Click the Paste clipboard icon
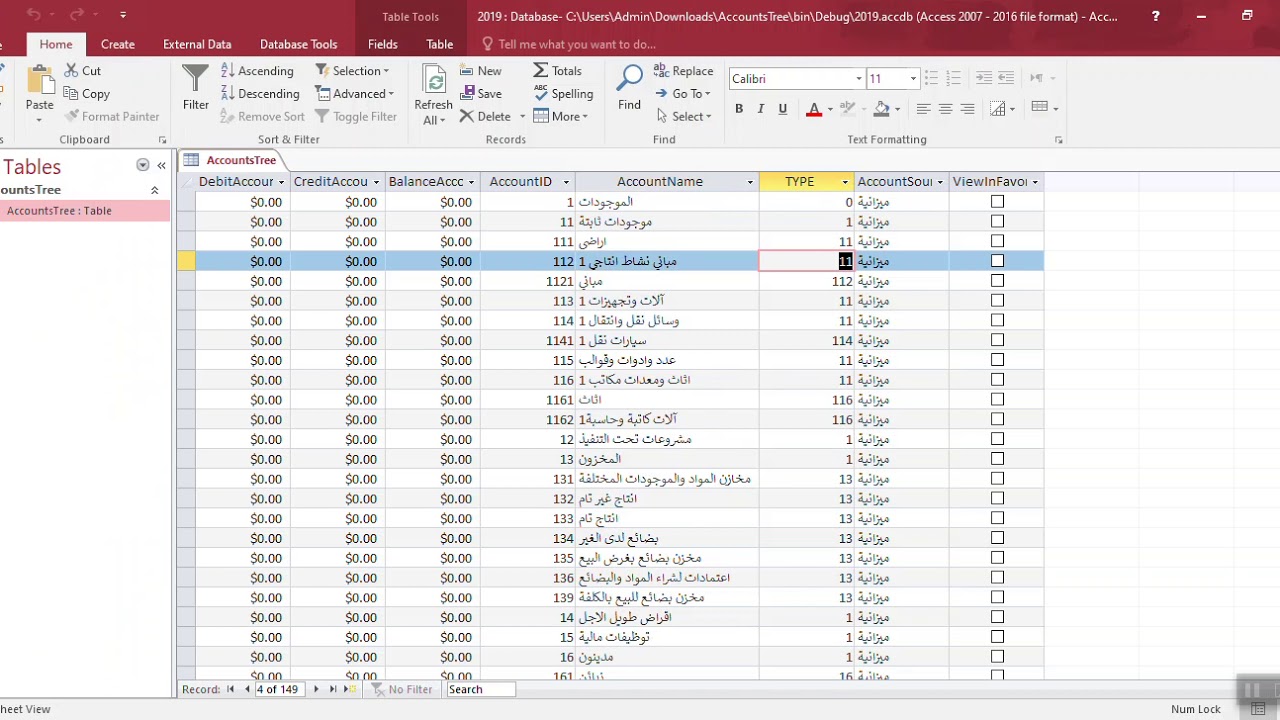 click(40, 80)
